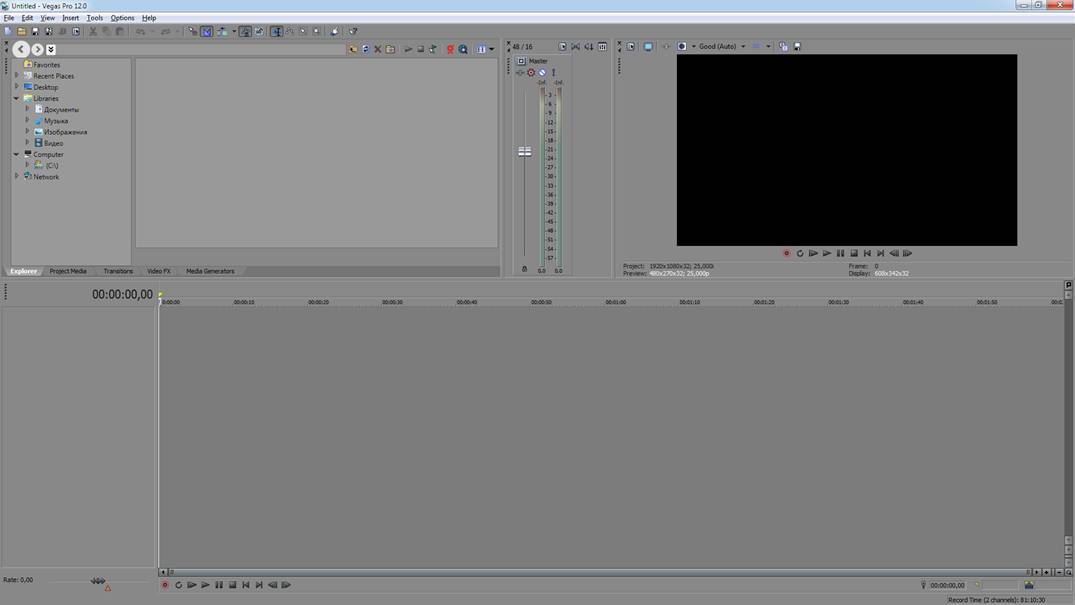Screen dimensions: 1075x605
Task: Open the Insert menu
Action: tap(71, 18)
